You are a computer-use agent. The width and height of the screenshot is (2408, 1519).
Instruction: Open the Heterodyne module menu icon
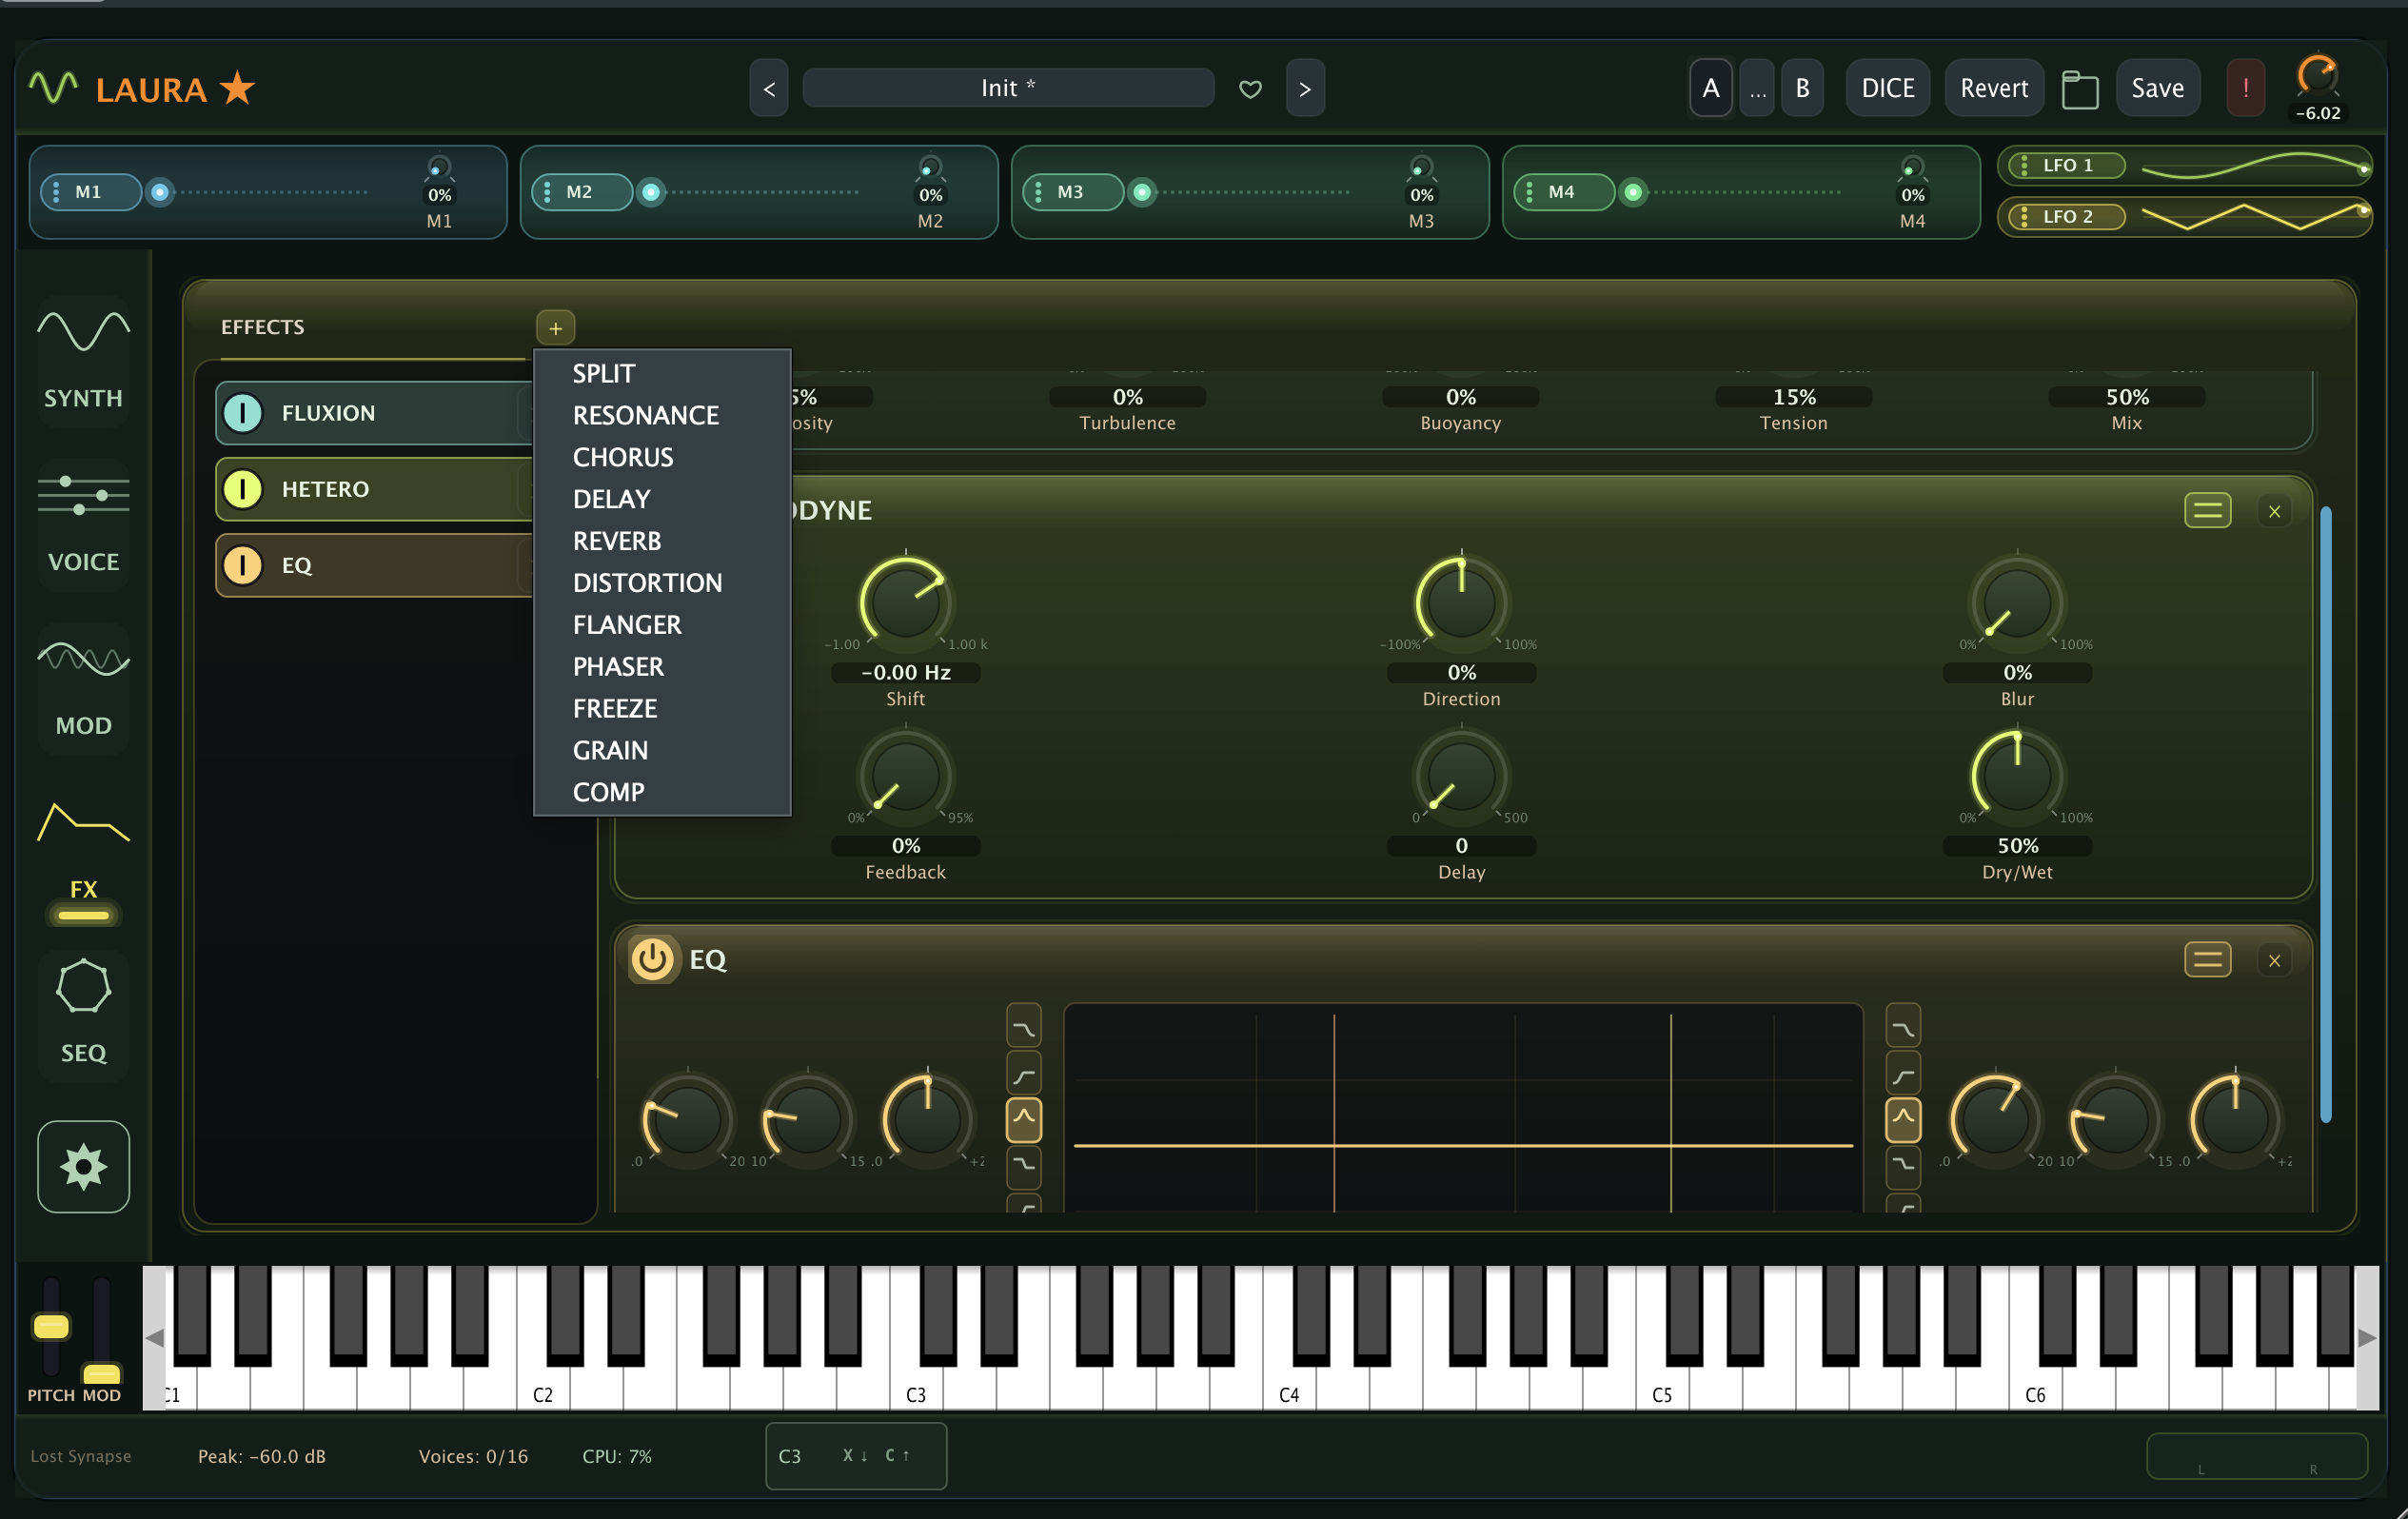click(x=2207, y=510)
